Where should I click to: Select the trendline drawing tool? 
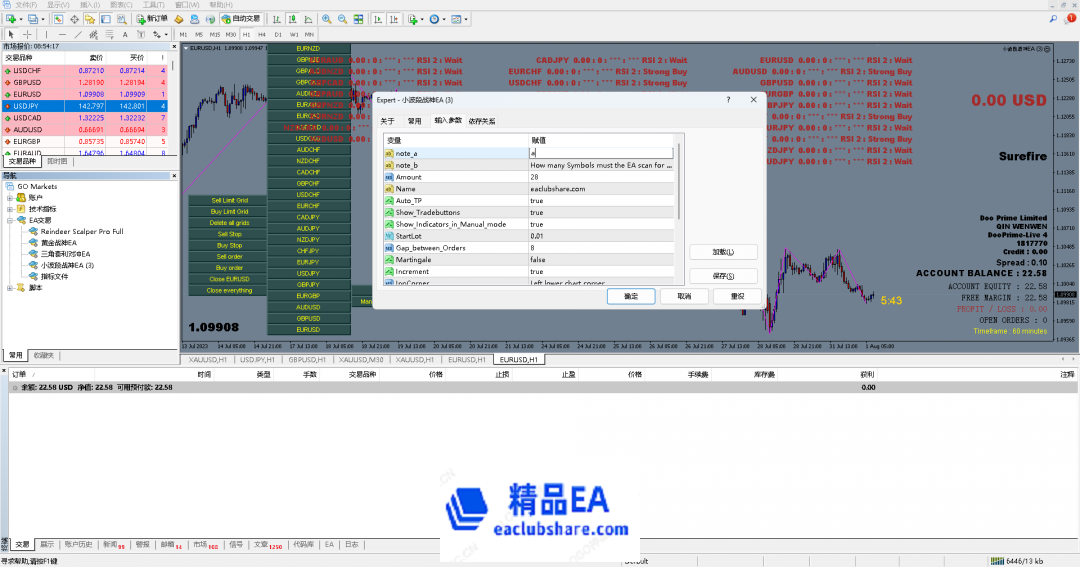tap(77, 34)
